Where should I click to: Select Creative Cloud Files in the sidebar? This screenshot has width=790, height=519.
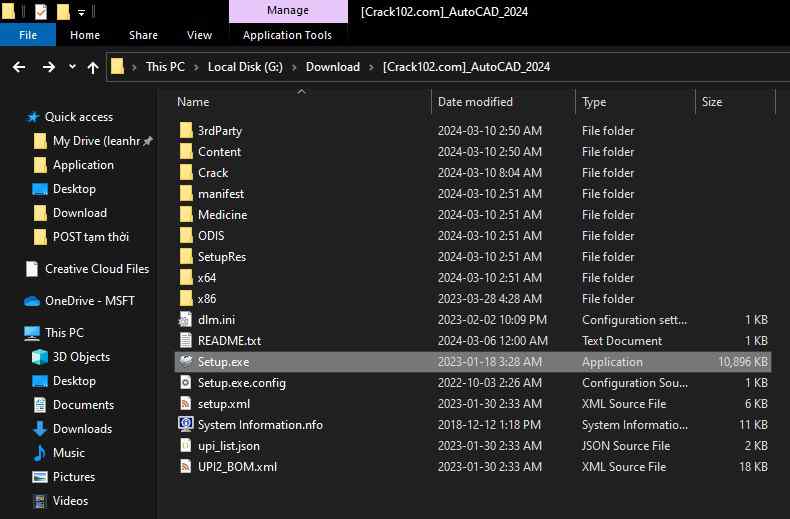point(96,269)
